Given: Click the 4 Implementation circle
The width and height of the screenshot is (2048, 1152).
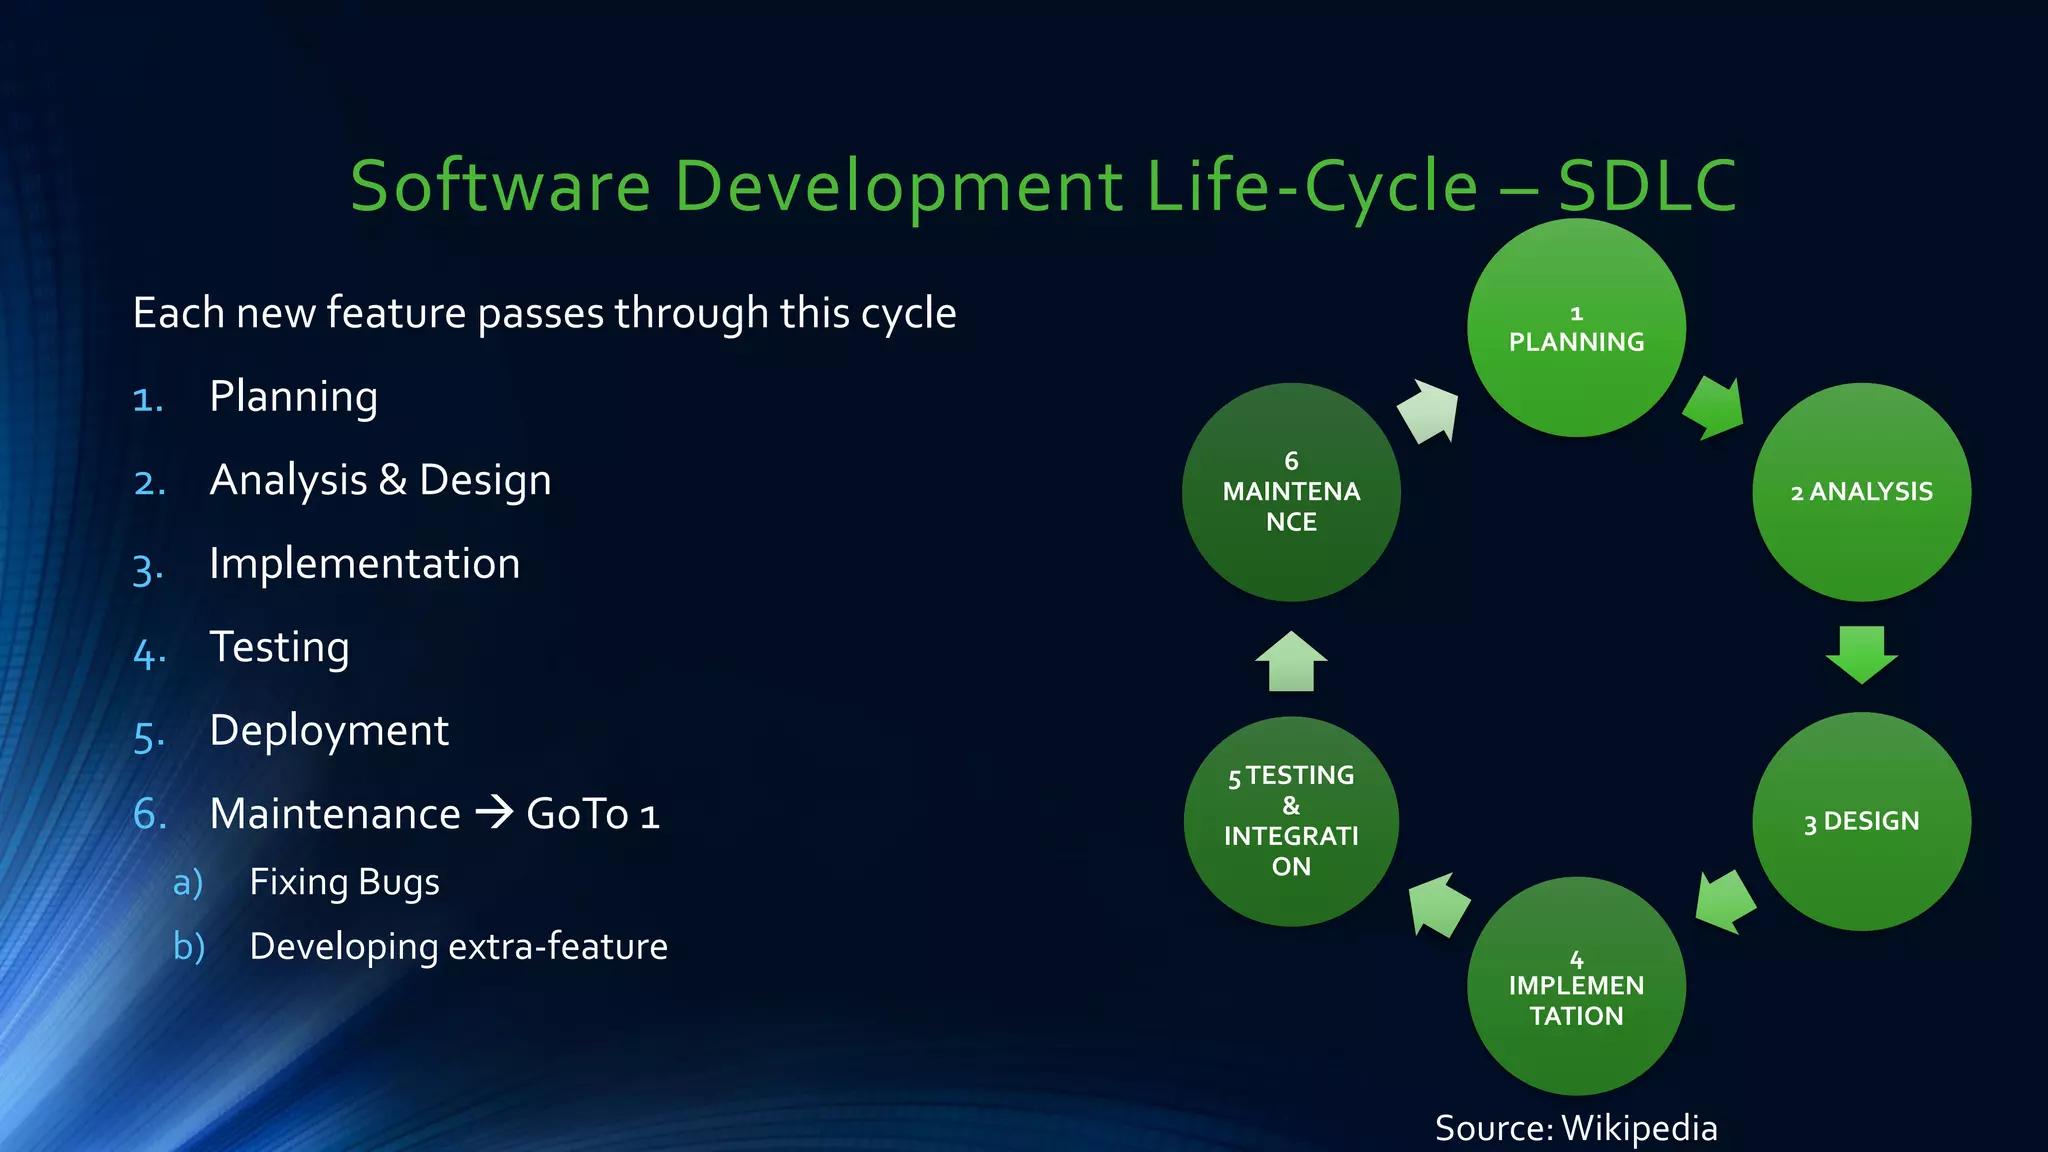Looking at the screenshot, I should 1576,986.
